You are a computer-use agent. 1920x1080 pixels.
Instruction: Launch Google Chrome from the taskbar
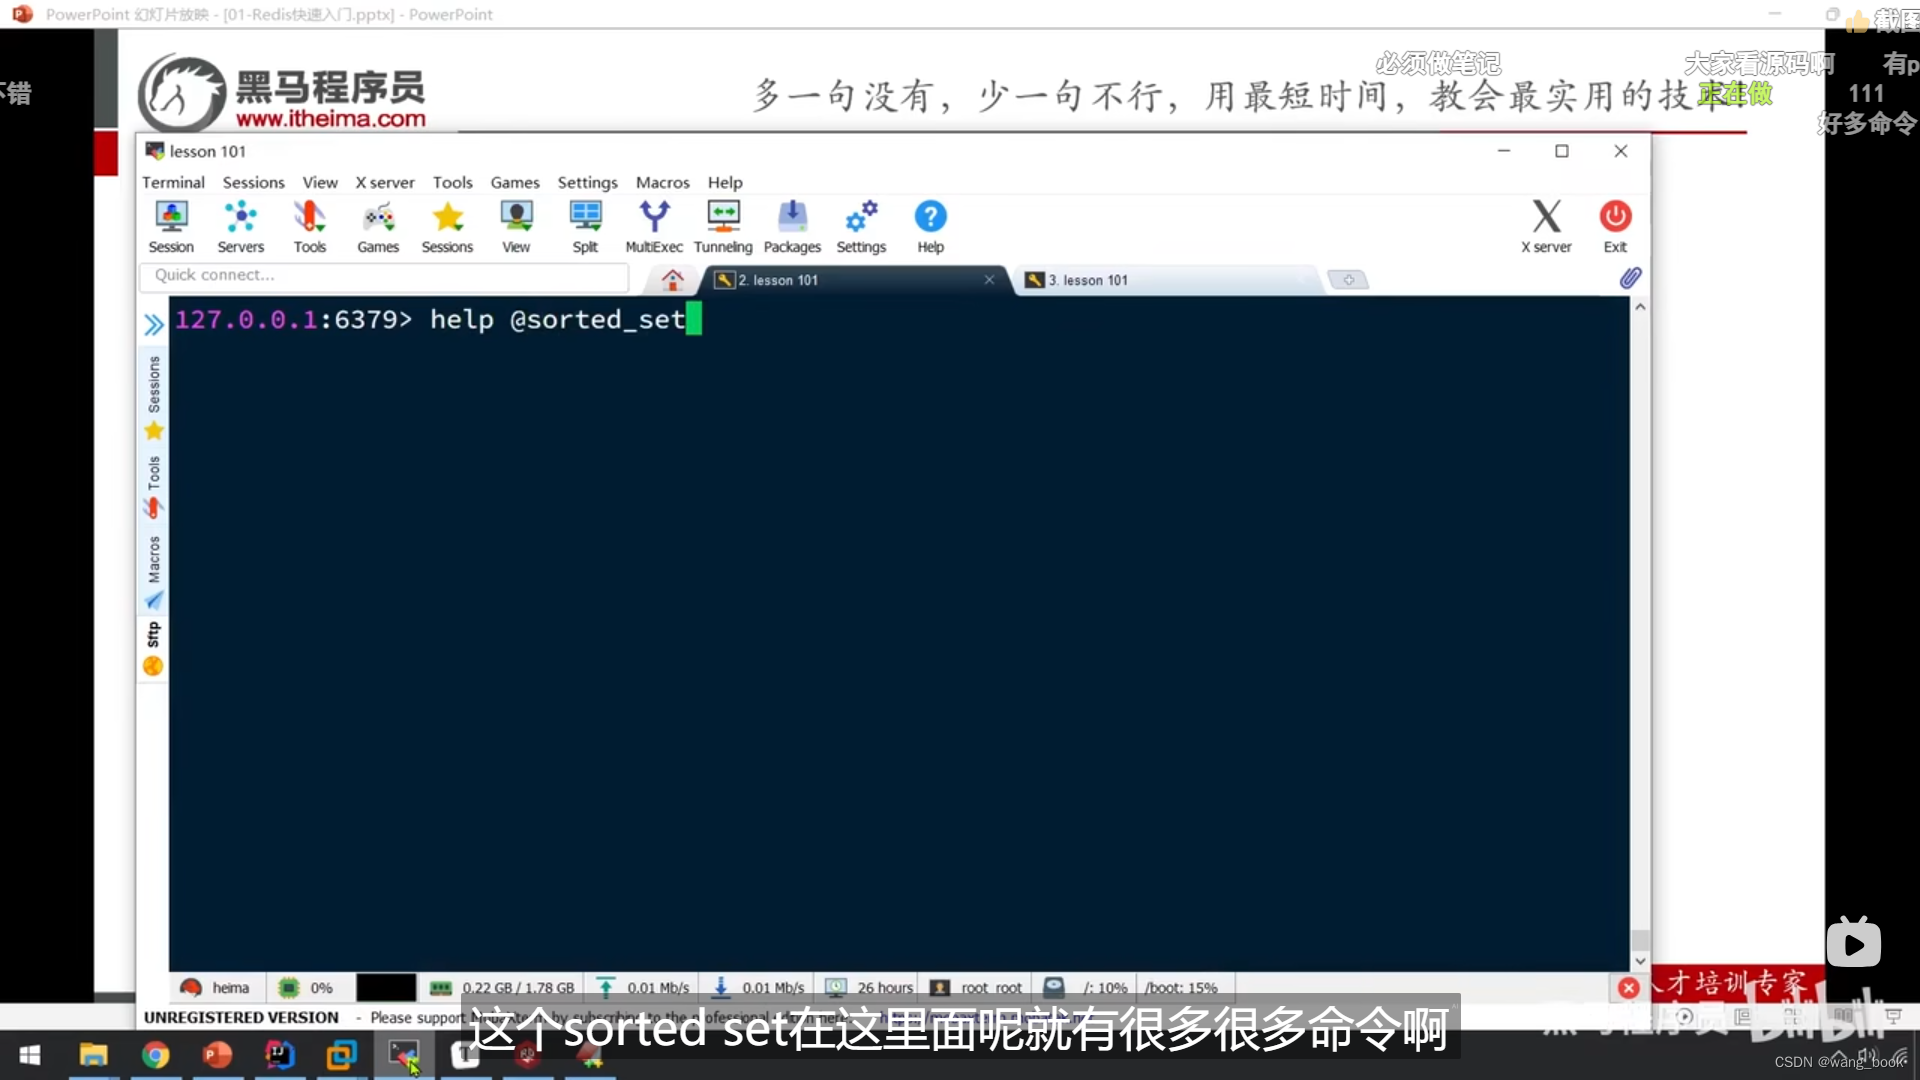pos(156,1055)
